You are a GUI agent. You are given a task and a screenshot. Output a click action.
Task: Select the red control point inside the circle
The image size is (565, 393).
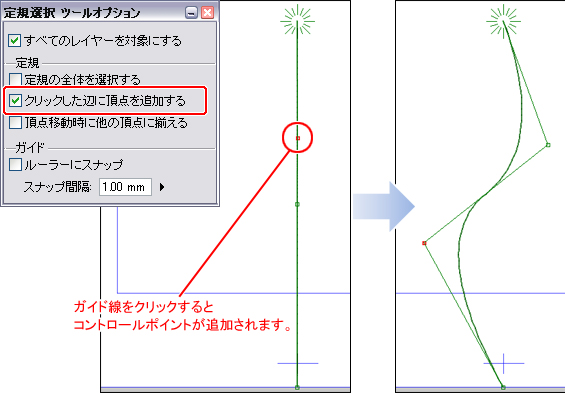(x=298, y=138)
